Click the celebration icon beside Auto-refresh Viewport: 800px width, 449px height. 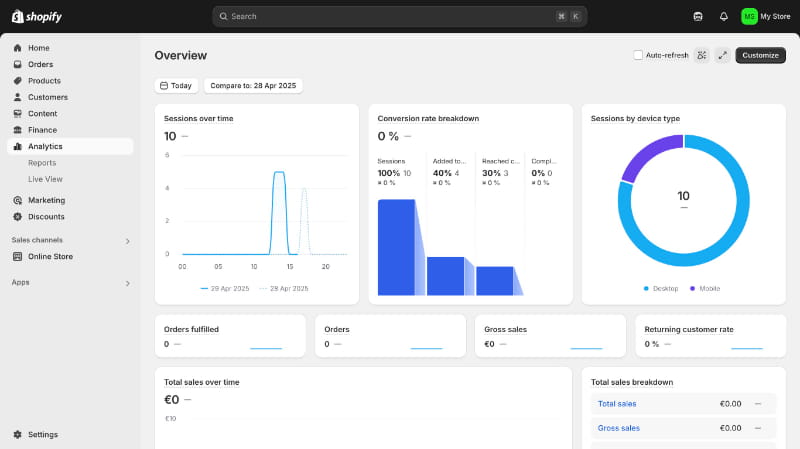pyautogui.click(x=702, y=55)
